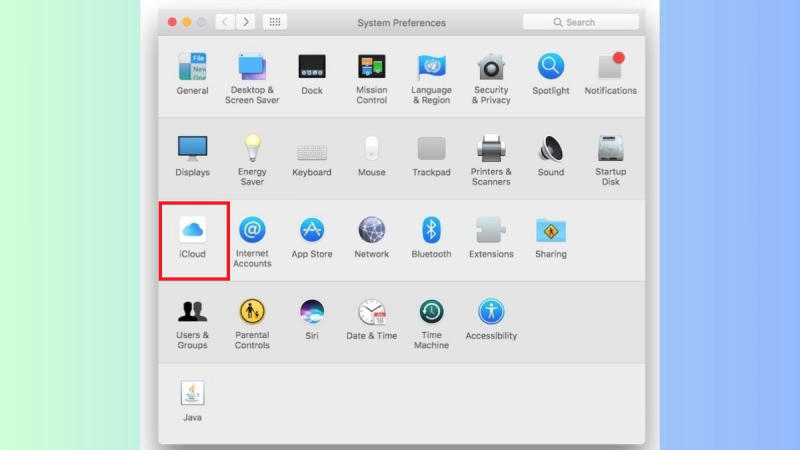
Task: Open Desktop & Screen Saver settings
Action: (252, 68)
